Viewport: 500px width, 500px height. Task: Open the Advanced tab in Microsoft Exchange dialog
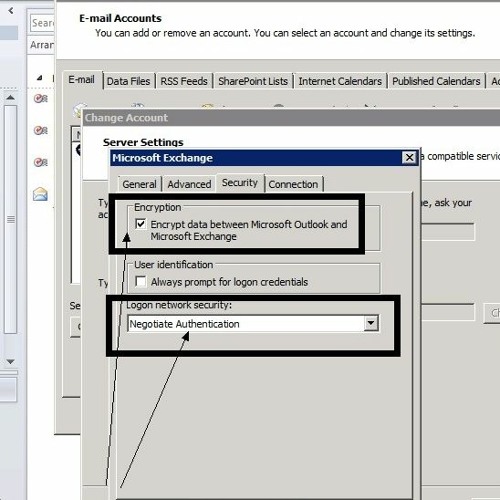(189, 184)
